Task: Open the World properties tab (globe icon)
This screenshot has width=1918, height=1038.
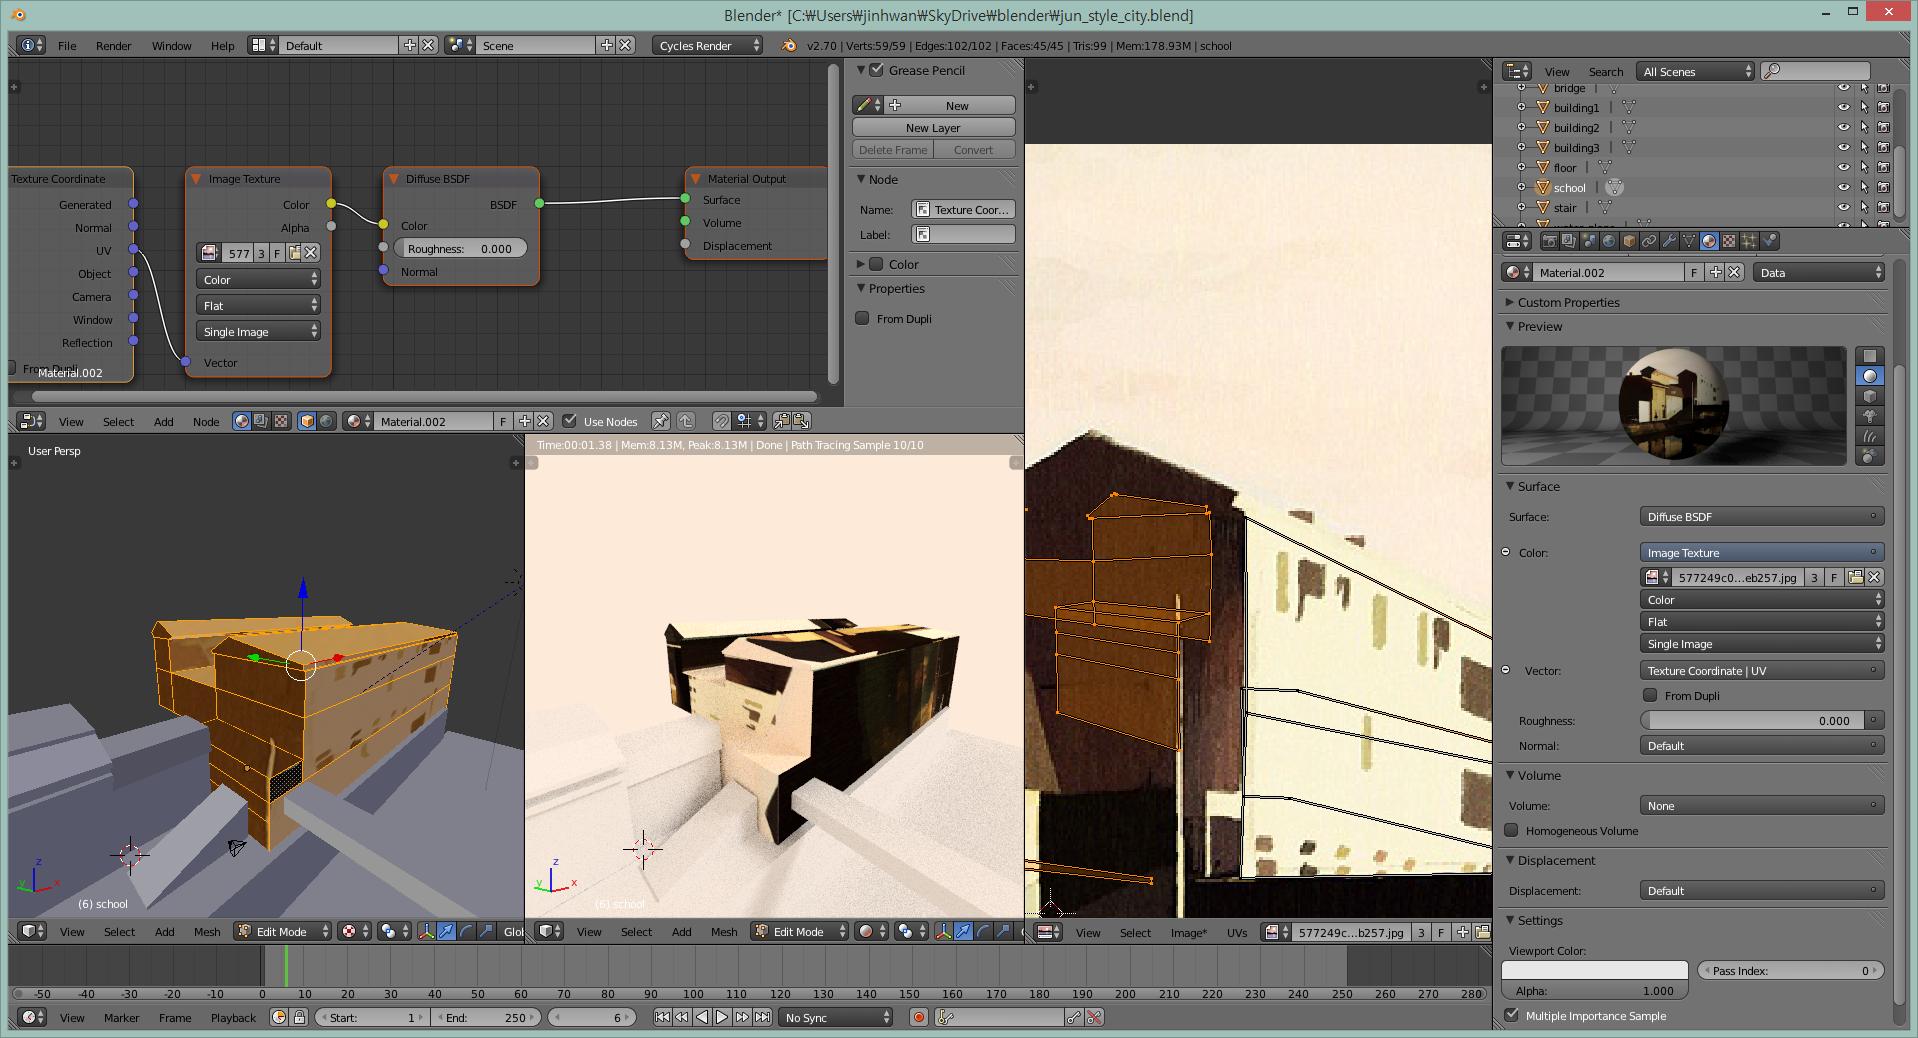Action: click(x=1609, y=241)
